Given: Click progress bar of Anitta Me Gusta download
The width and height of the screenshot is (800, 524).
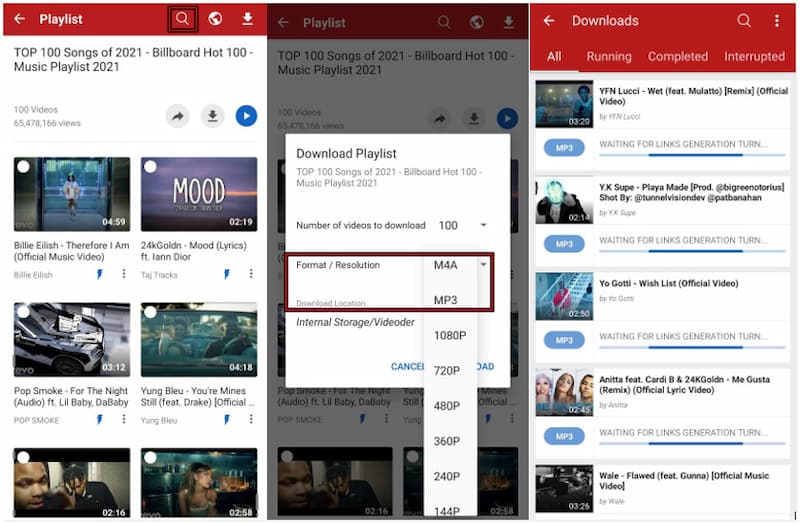Looking at the screenshot, I should [692, 443].
